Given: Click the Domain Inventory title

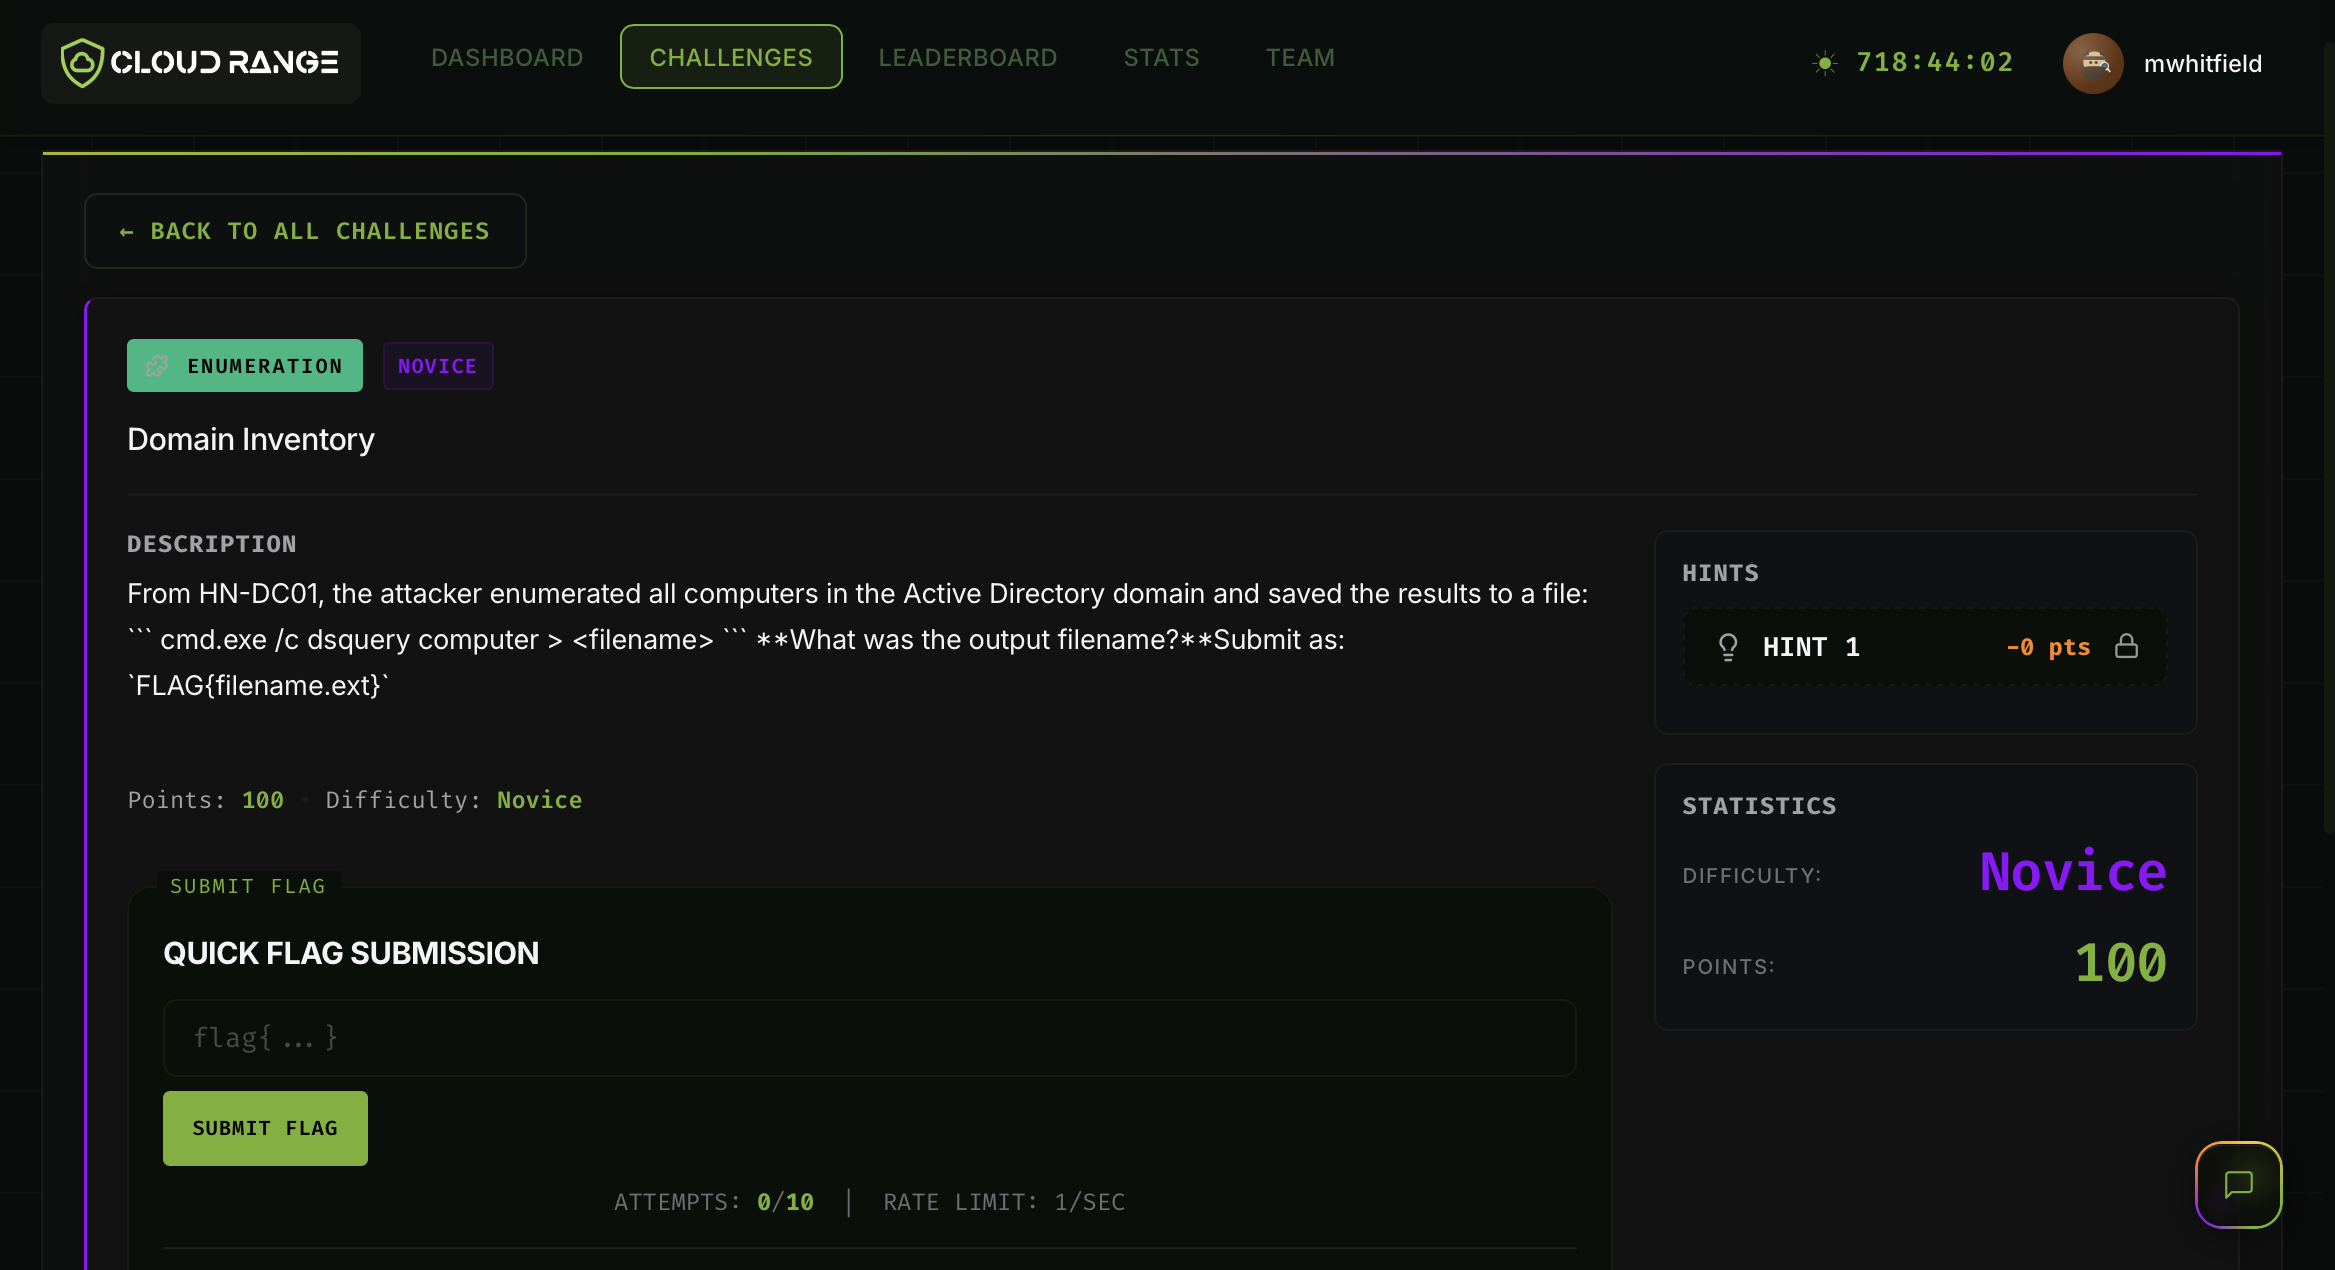Looking at the screenshot, I should pos(251,439).
